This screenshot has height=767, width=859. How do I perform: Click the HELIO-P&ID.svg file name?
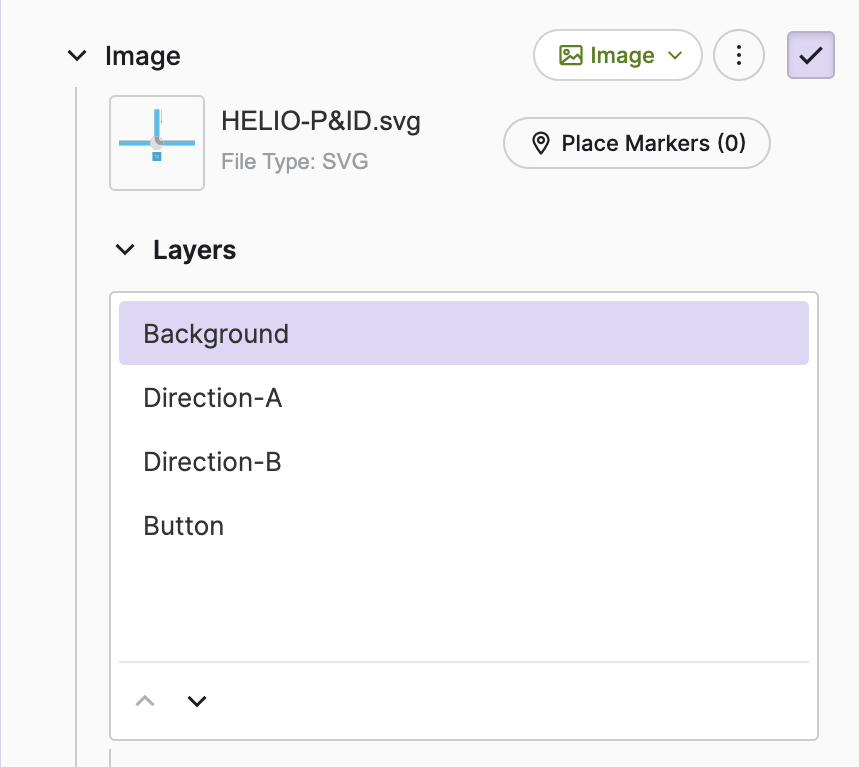(x=320, y=123)
